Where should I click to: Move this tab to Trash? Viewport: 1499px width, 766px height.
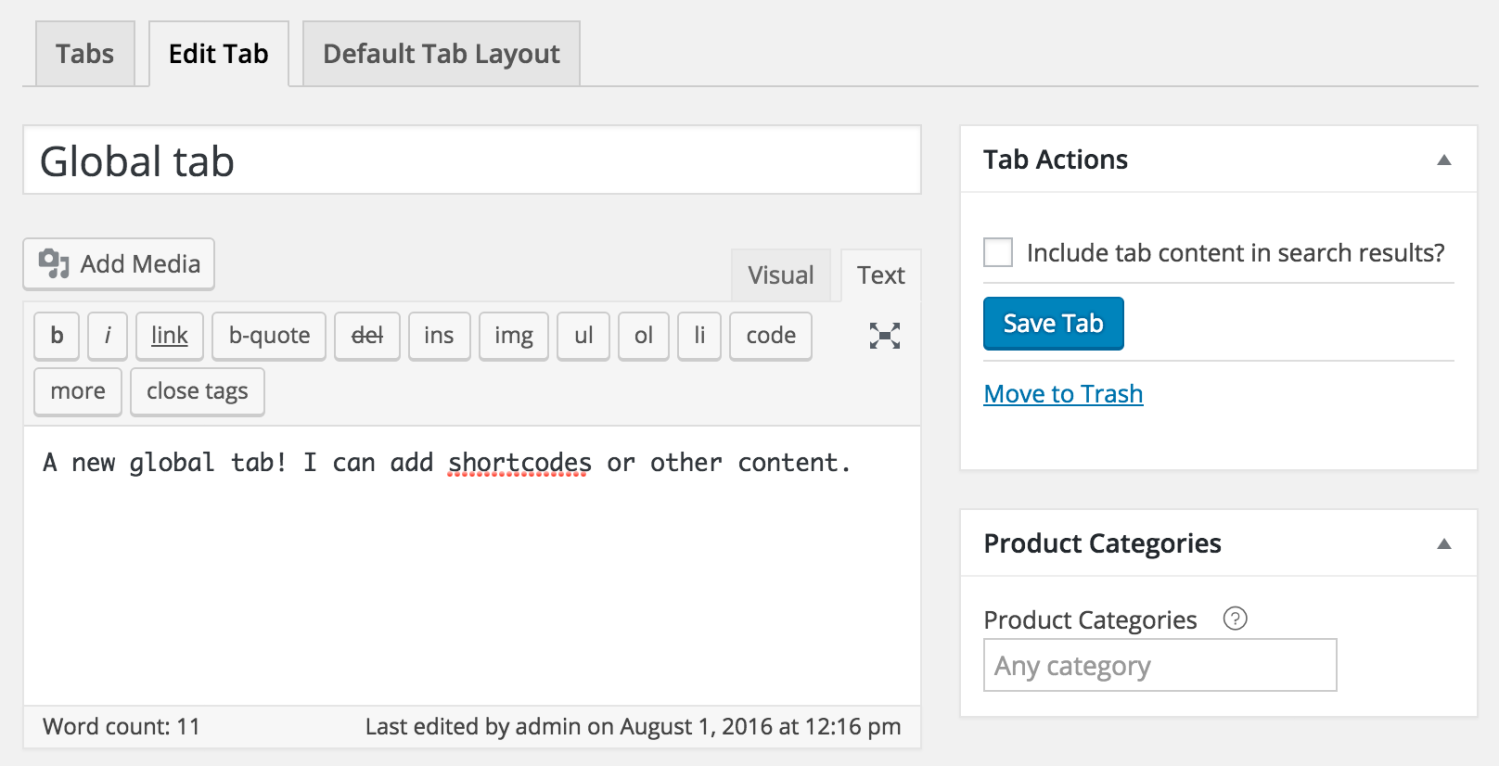(1063, 393)
